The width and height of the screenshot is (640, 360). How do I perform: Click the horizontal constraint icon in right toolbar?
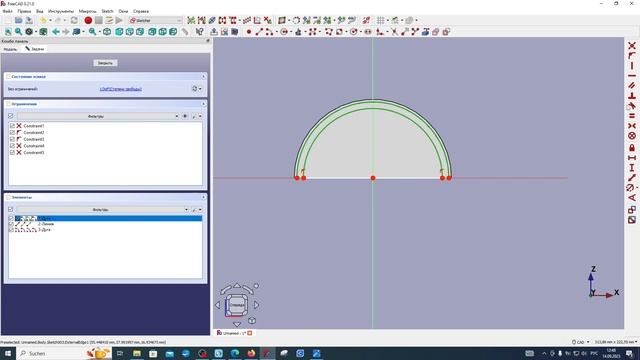(632, 76)
